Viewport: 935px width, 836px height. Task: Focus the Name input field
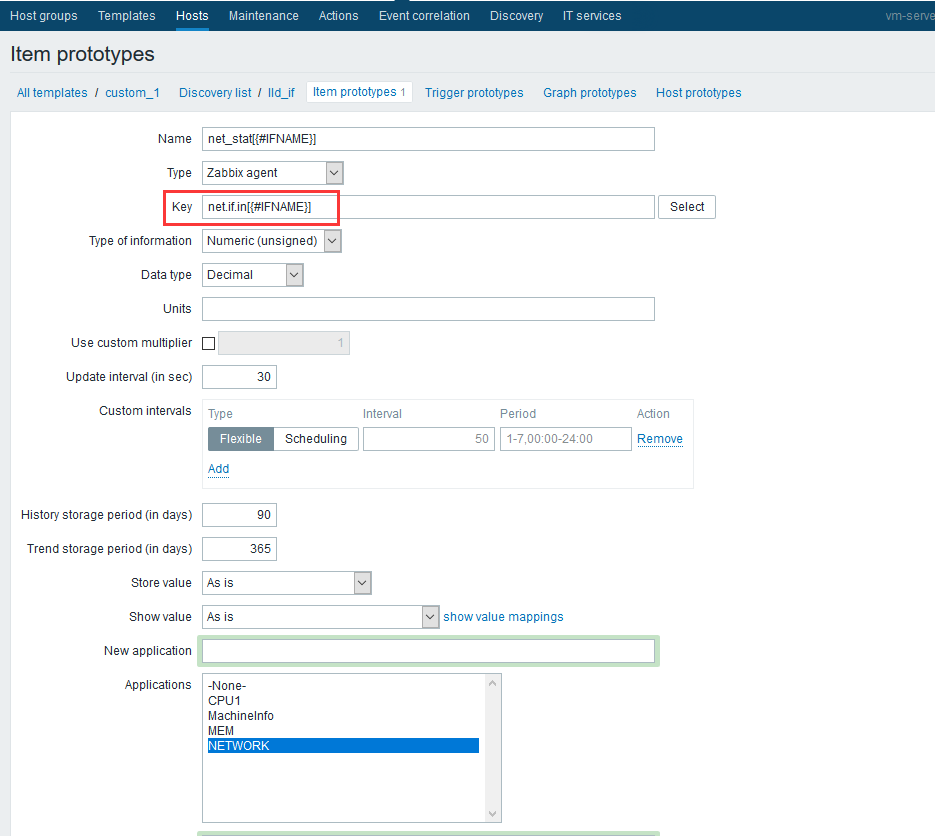pos(428,139)
